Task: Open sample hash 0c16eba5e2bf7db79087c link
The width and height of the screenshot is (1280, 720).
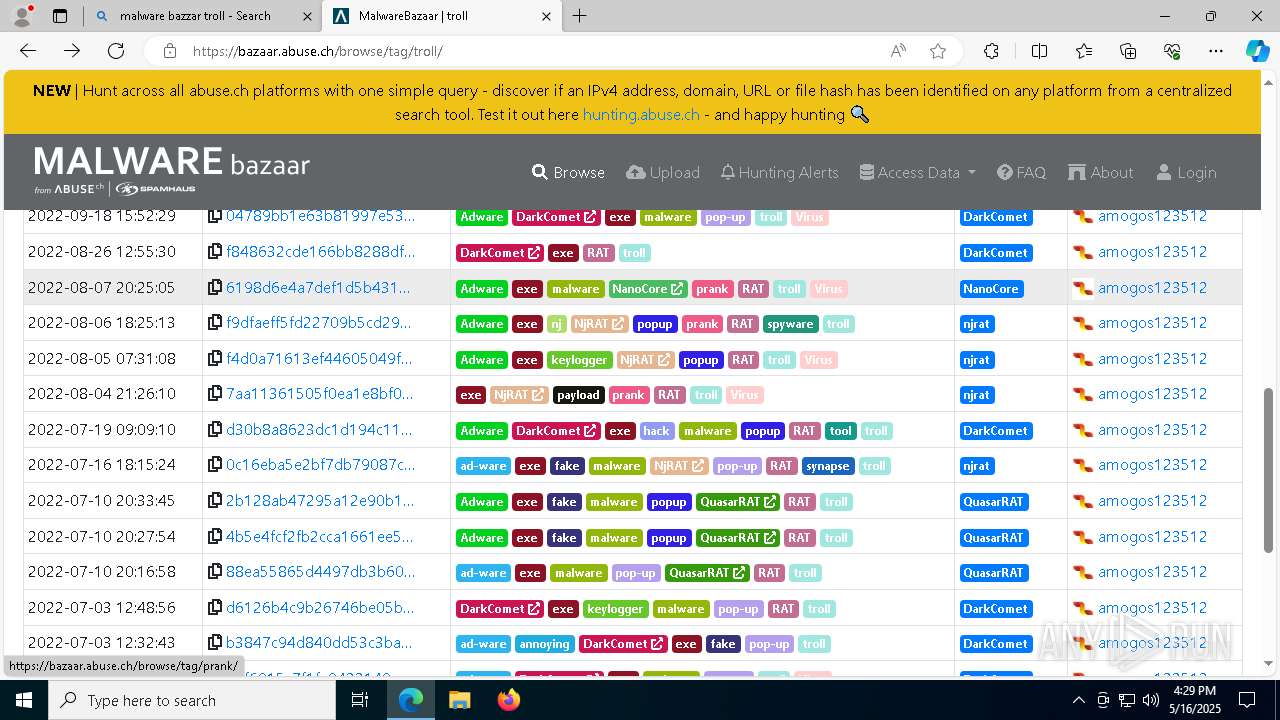Action: pyautogui.click(x=320, y=465)
